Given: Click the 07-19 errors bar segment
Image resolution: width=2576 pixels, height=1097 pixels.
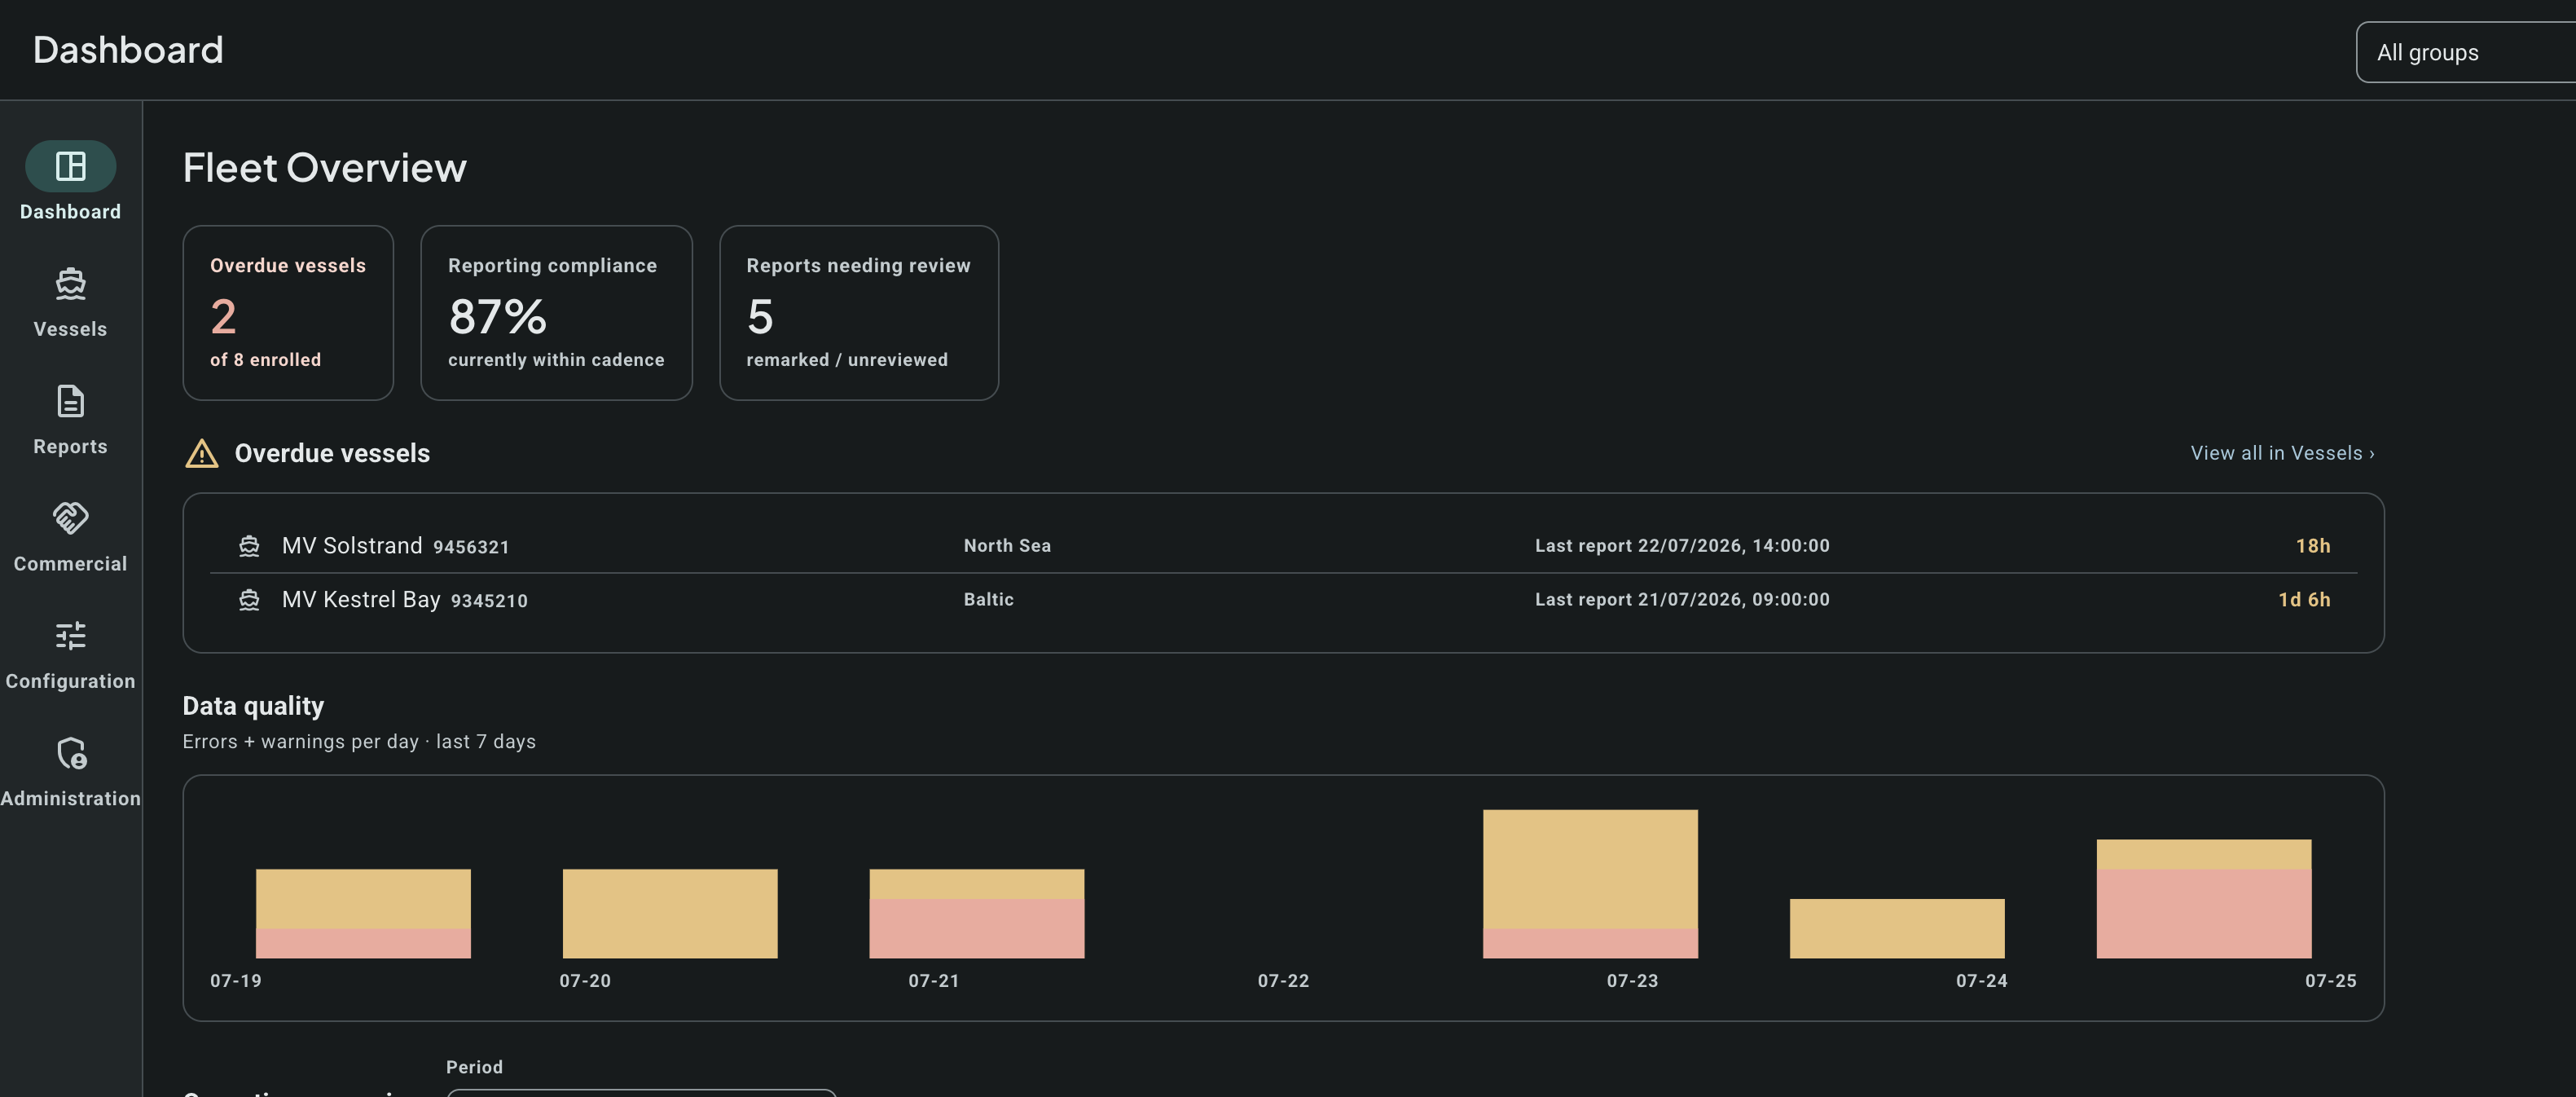Looking at the screenshot, I should pos(363,943).
